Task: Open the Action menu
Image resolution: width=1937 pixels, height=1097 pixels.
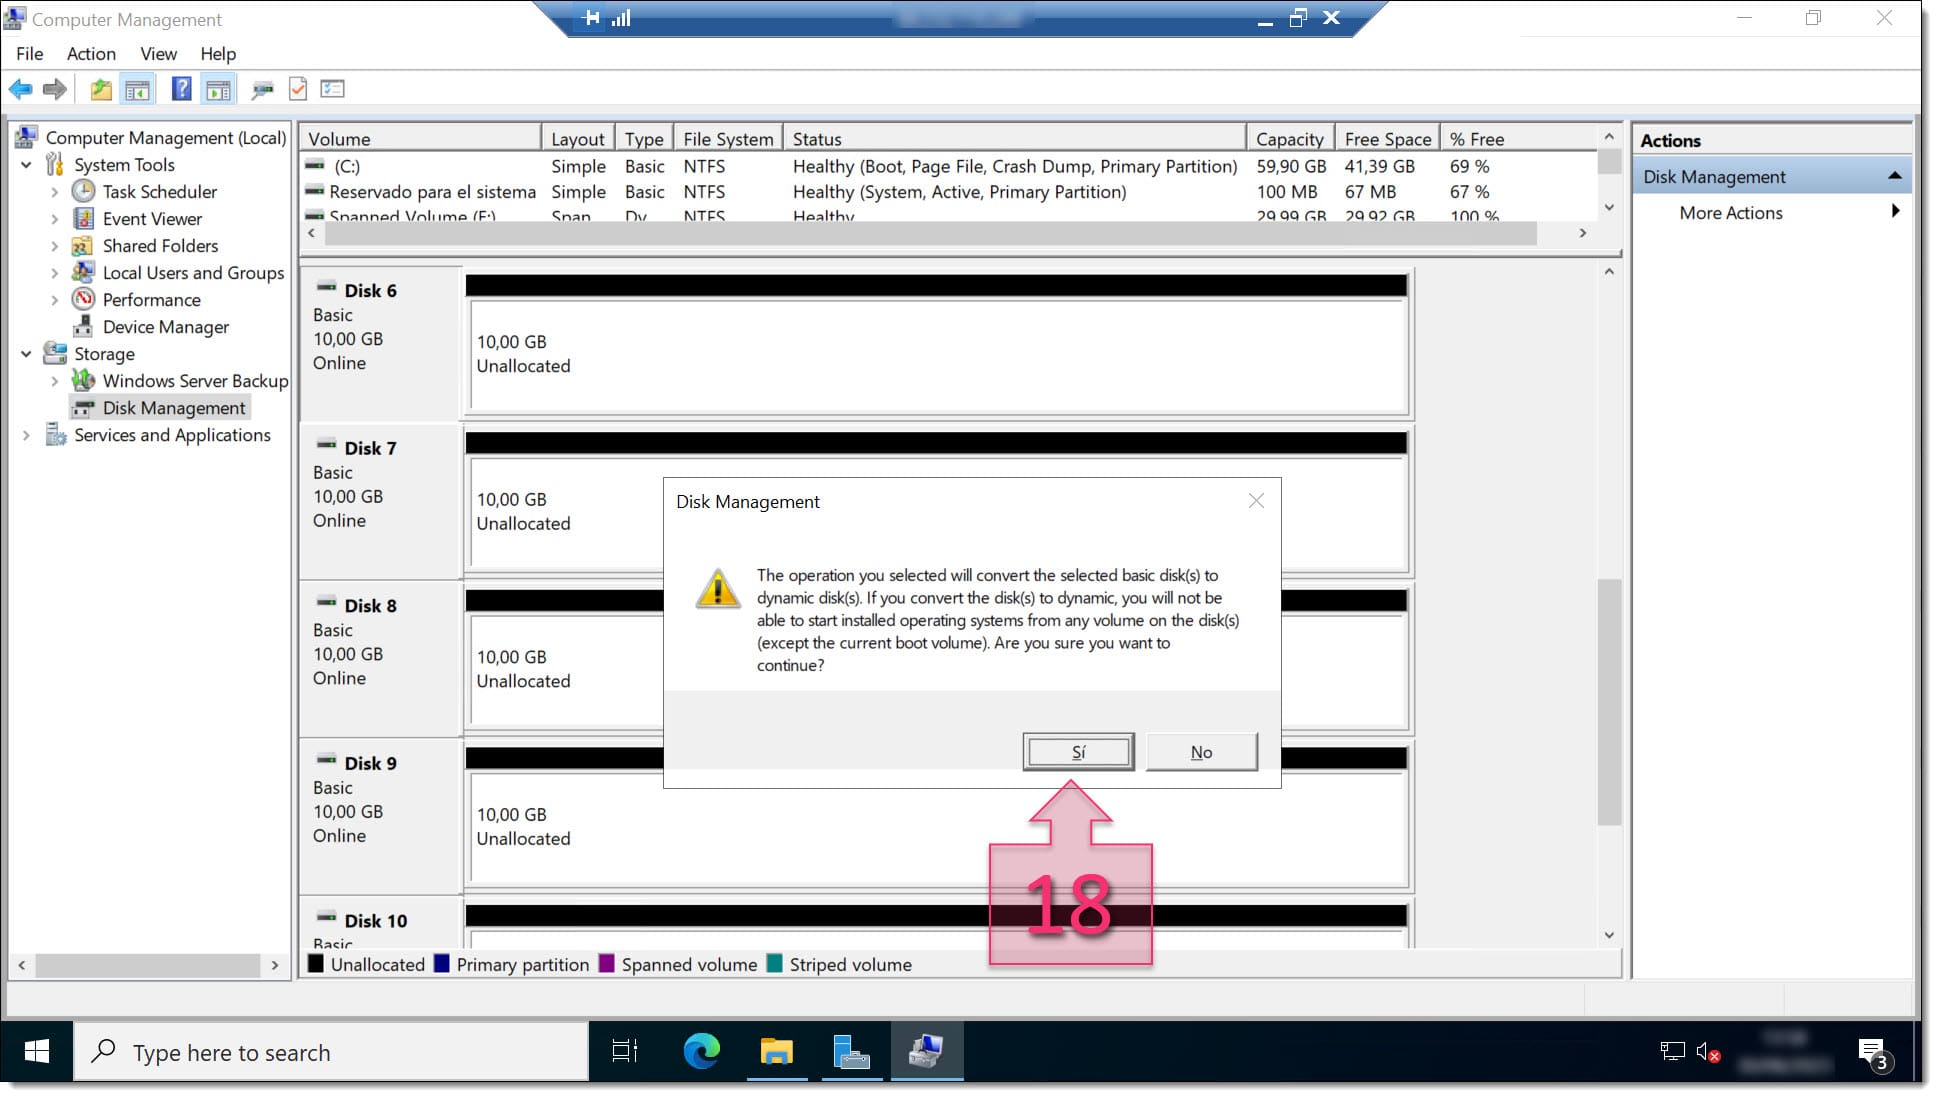Action: point(91,54)
